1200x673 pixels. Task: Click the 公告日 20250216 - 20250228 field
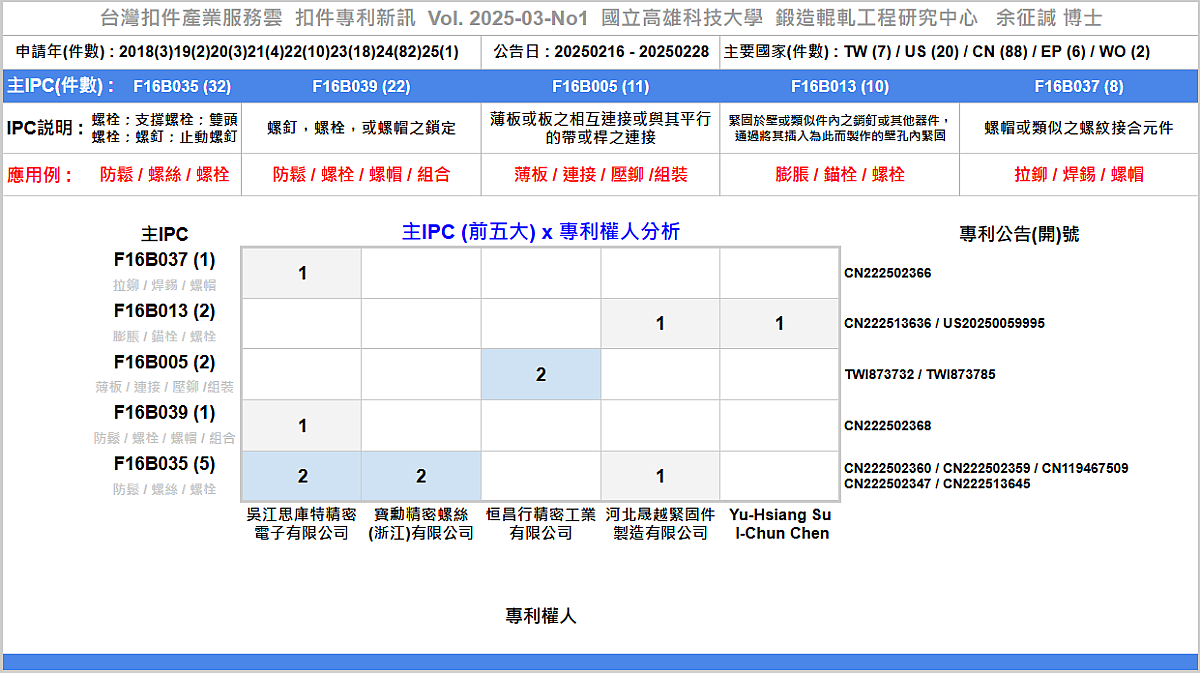601,52
